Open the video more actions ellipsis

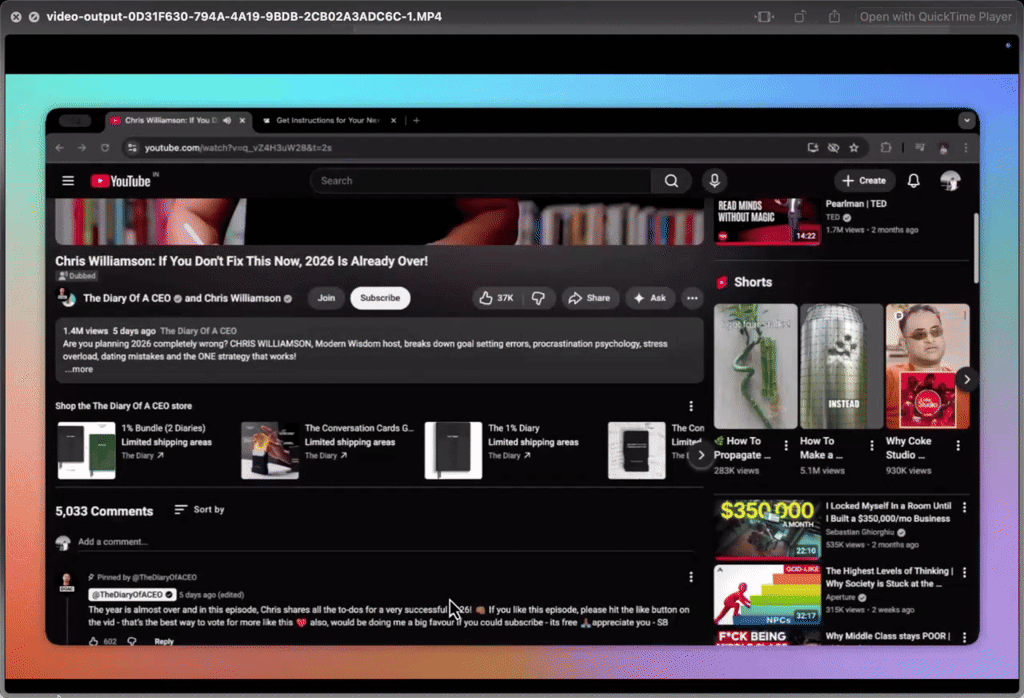692,298
